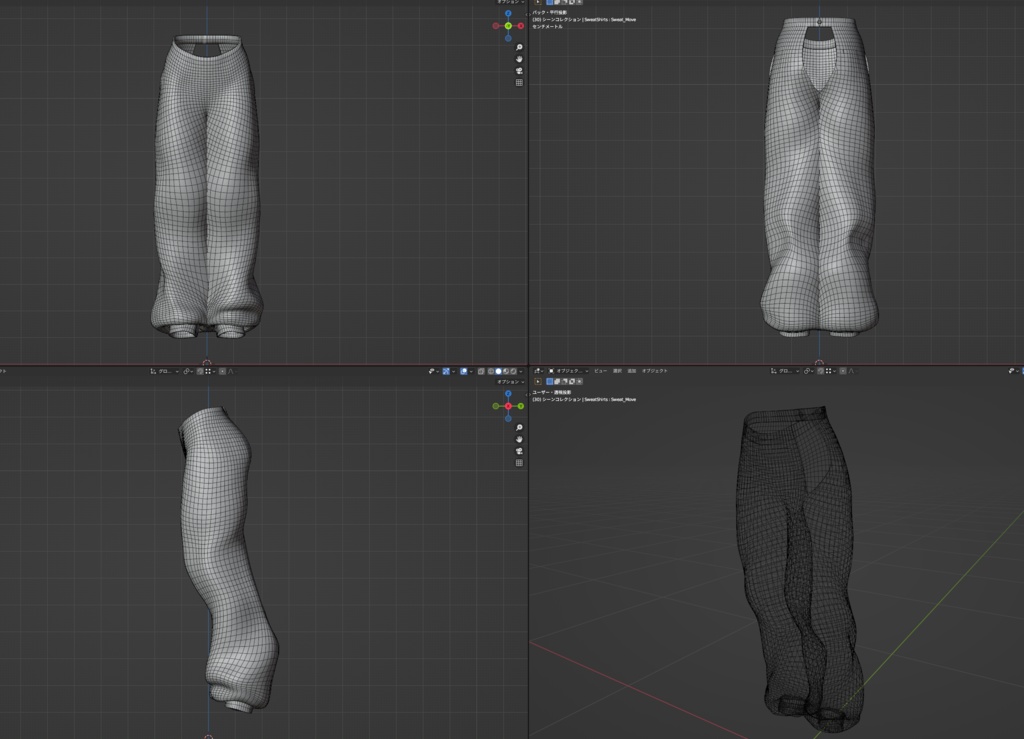The width and height of the screenshot is (1024, 739).
Task: Click the blue Z axis on the top-left viewport gizmo
Action: pos(508,13)
